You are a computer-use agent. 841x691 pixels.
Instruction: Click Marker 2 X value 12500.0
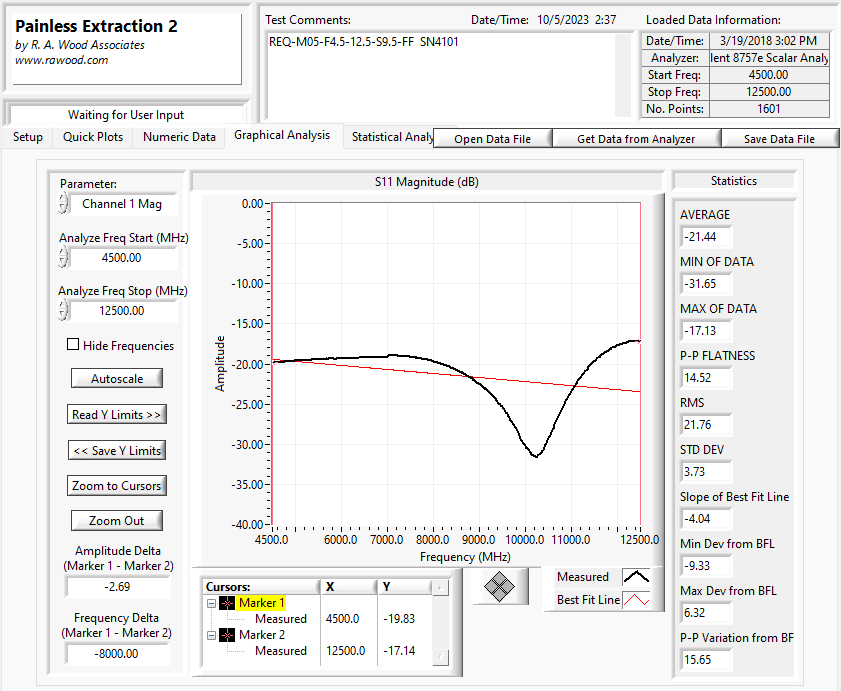pyautogui.click(x=345, y=651)
